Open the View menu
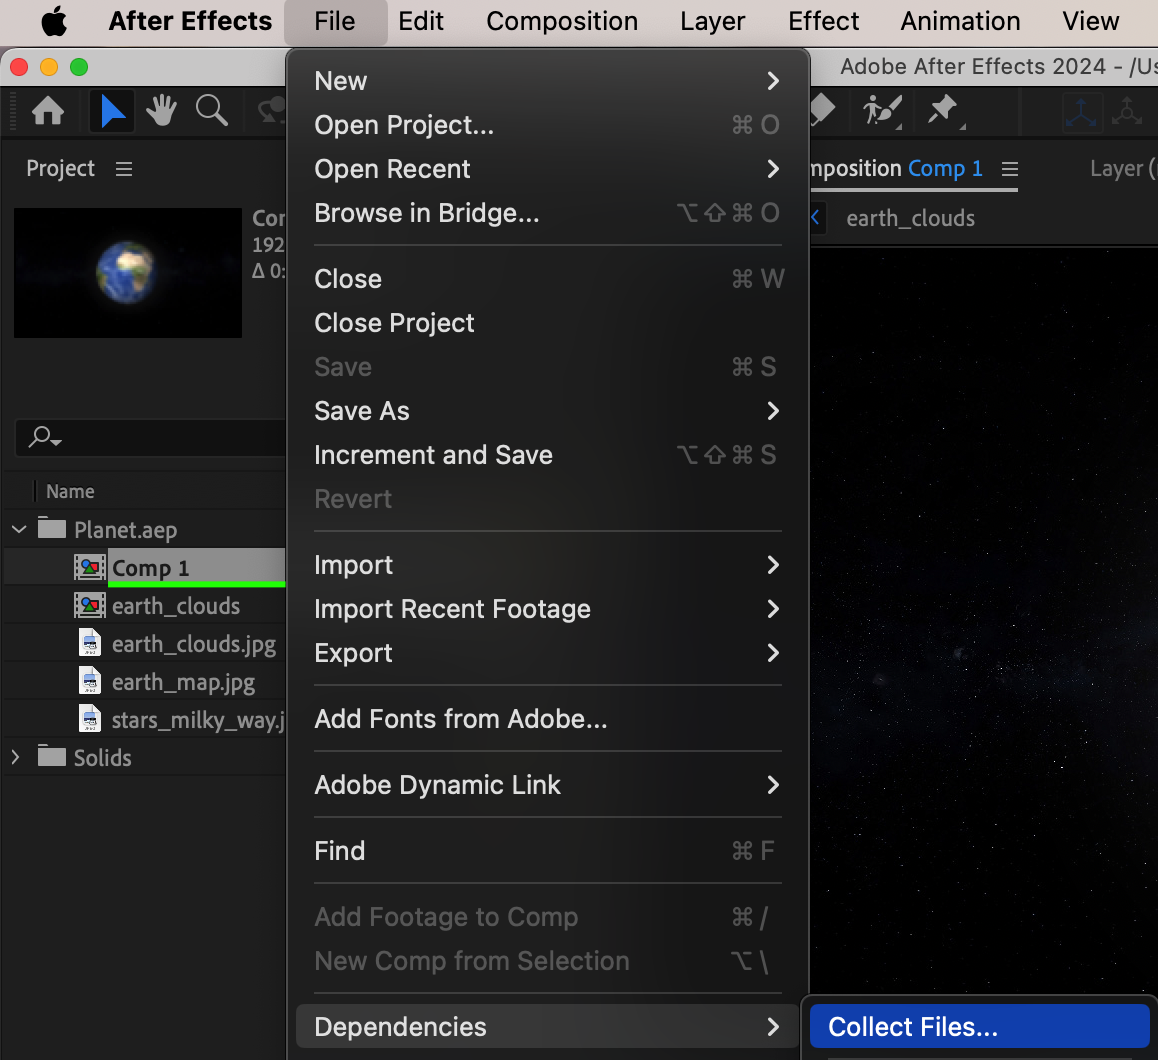 (x=1091, y=21)
